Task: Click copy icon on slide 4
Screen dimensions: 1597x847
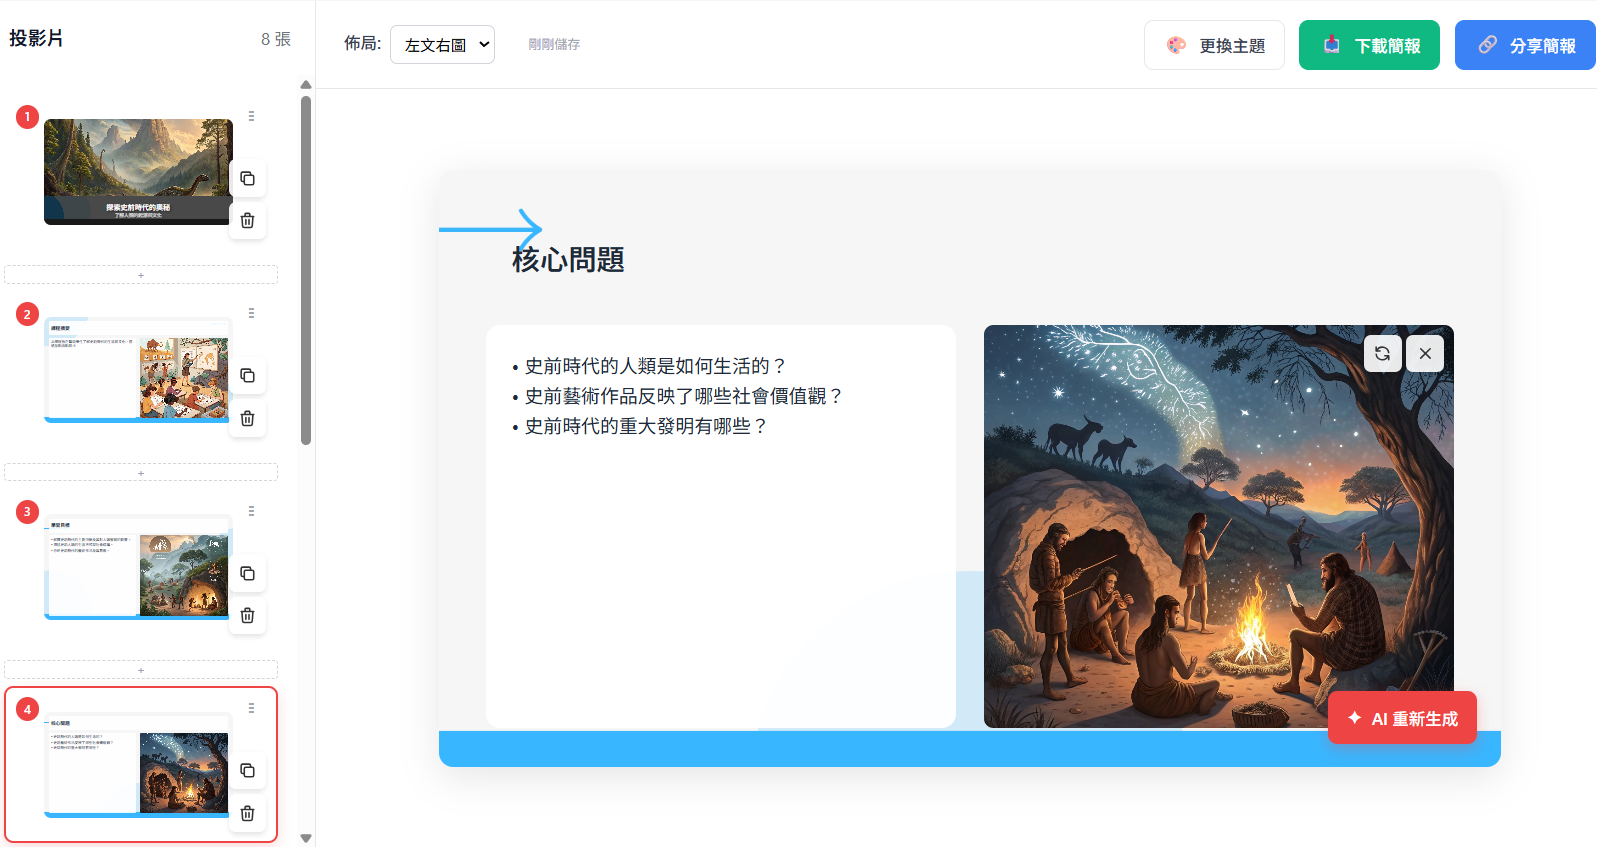Action: coord(247,771)
